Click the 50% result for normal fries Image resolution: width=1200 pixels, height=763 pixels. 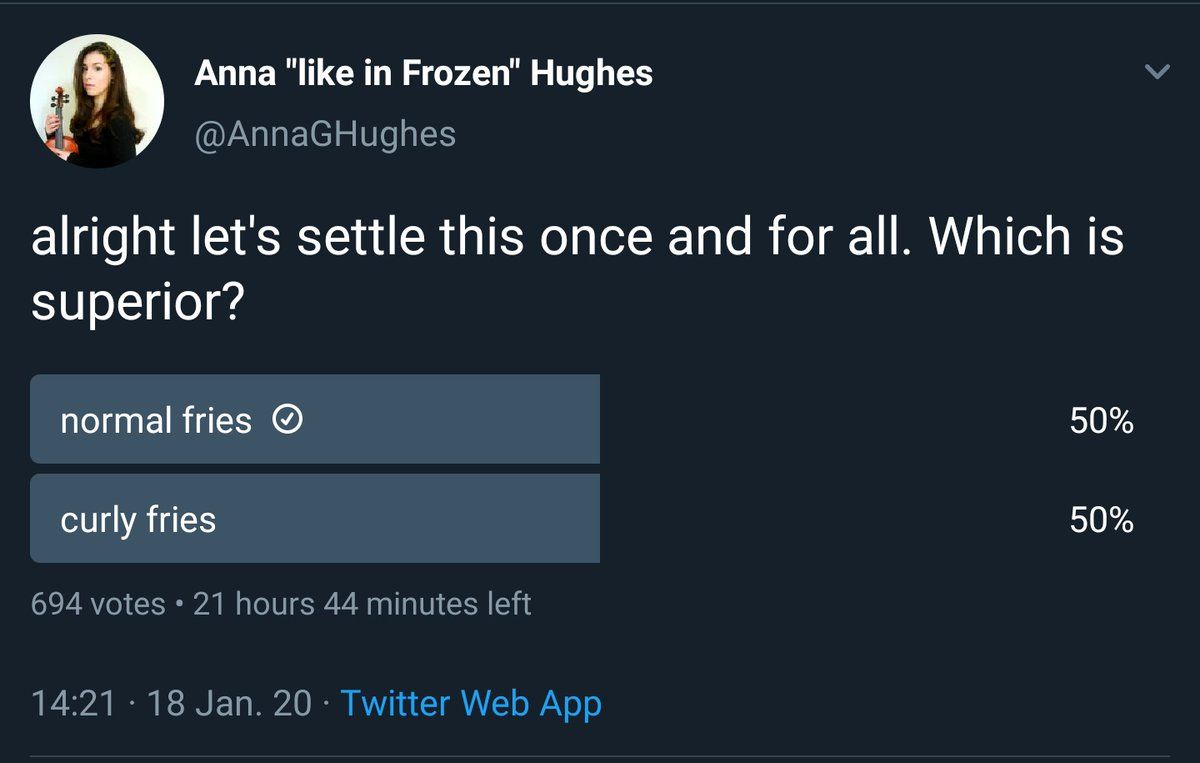pyautogui.click(x=1101, y=421)
